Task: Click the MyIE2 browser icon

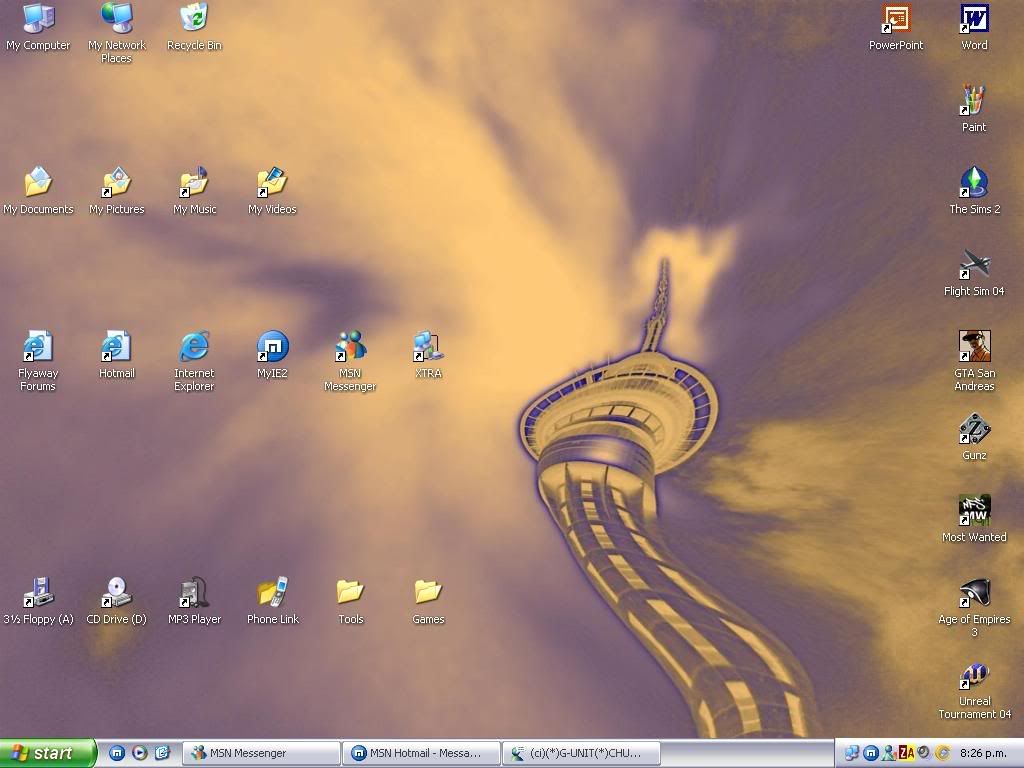Action: 272,347
